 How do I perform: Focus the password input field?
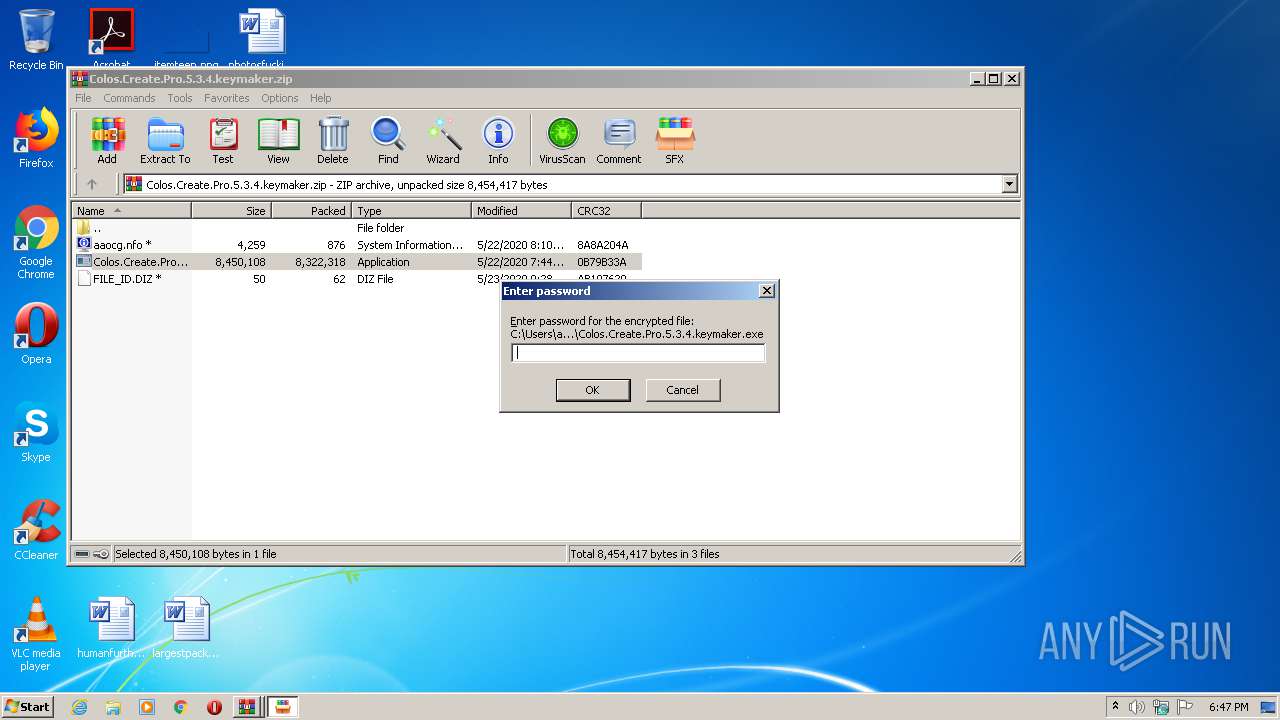(x=638, y=353)
